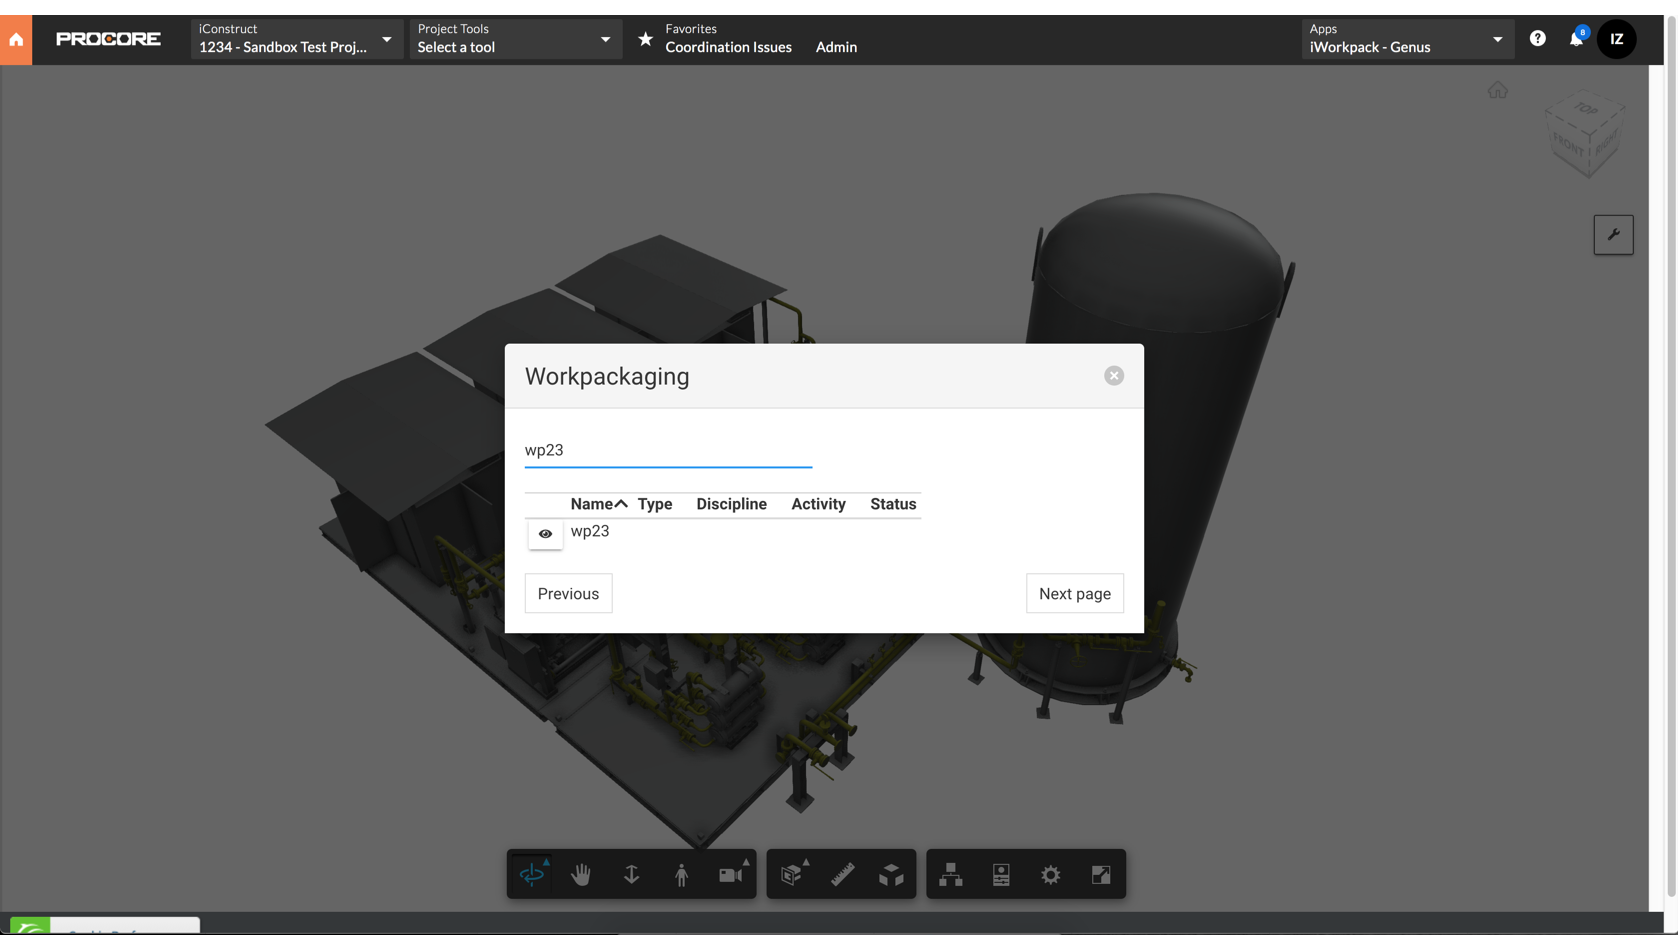
Task: Open the Camera interactions tool
Action: (730, 874)
